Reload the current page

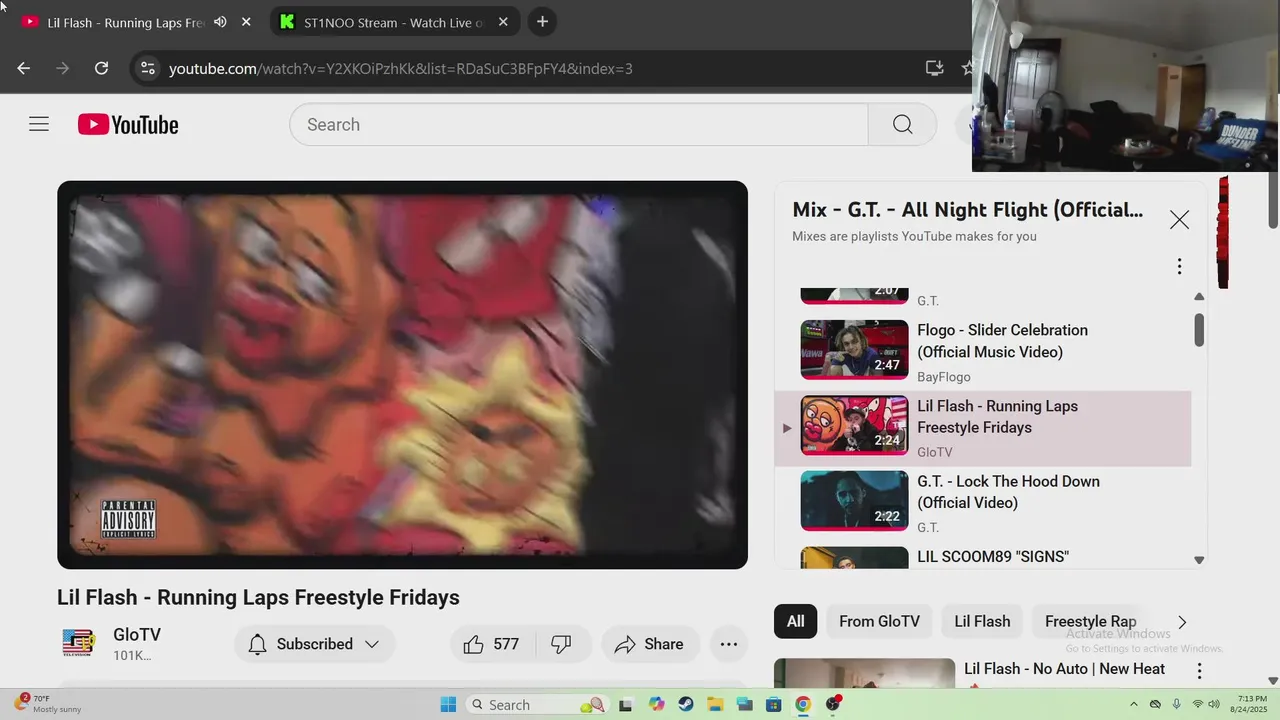tap(101, 68)
